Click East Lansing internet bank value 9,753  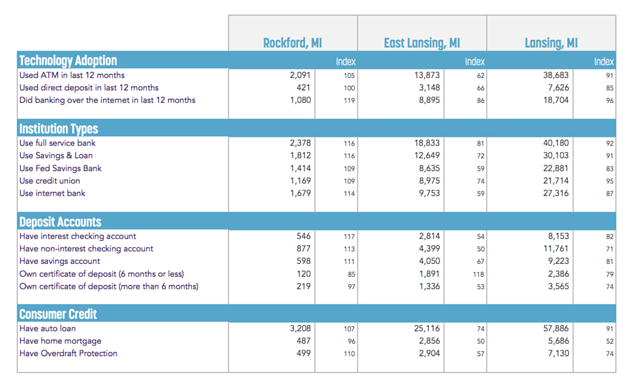(429, 193)
